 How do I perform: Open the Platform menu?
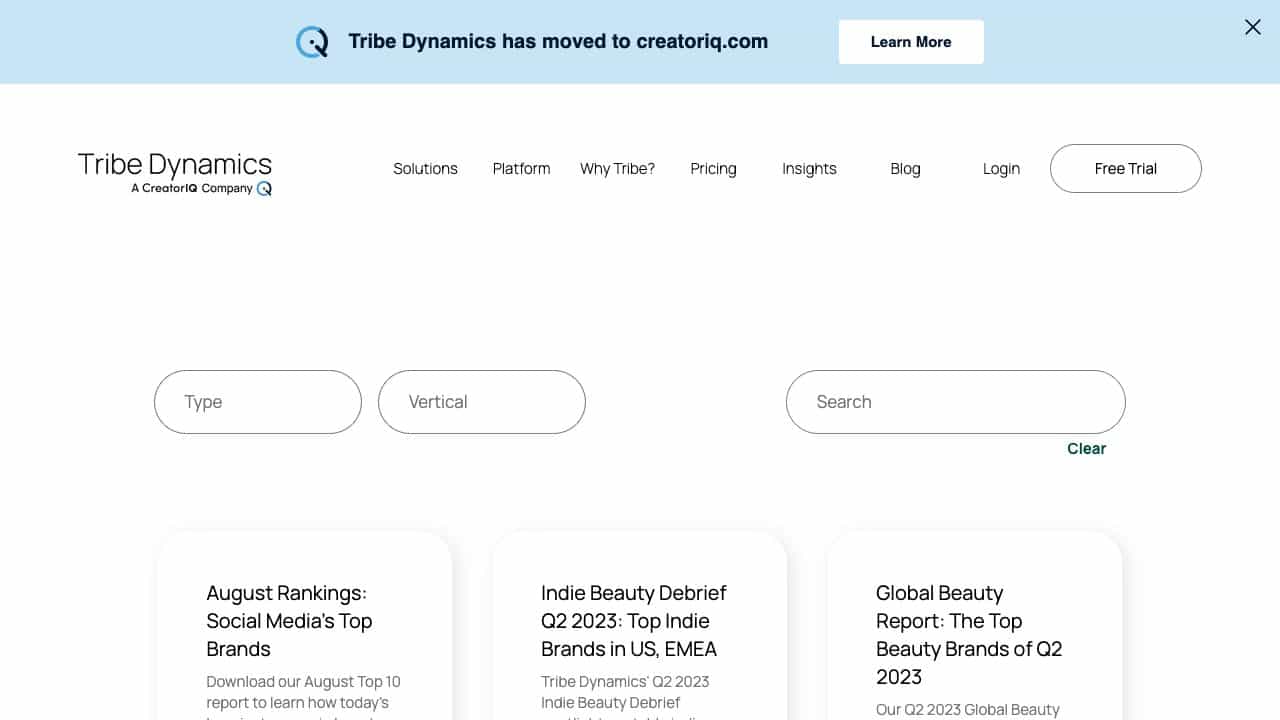pyautogui.click(x=521, y=169)
